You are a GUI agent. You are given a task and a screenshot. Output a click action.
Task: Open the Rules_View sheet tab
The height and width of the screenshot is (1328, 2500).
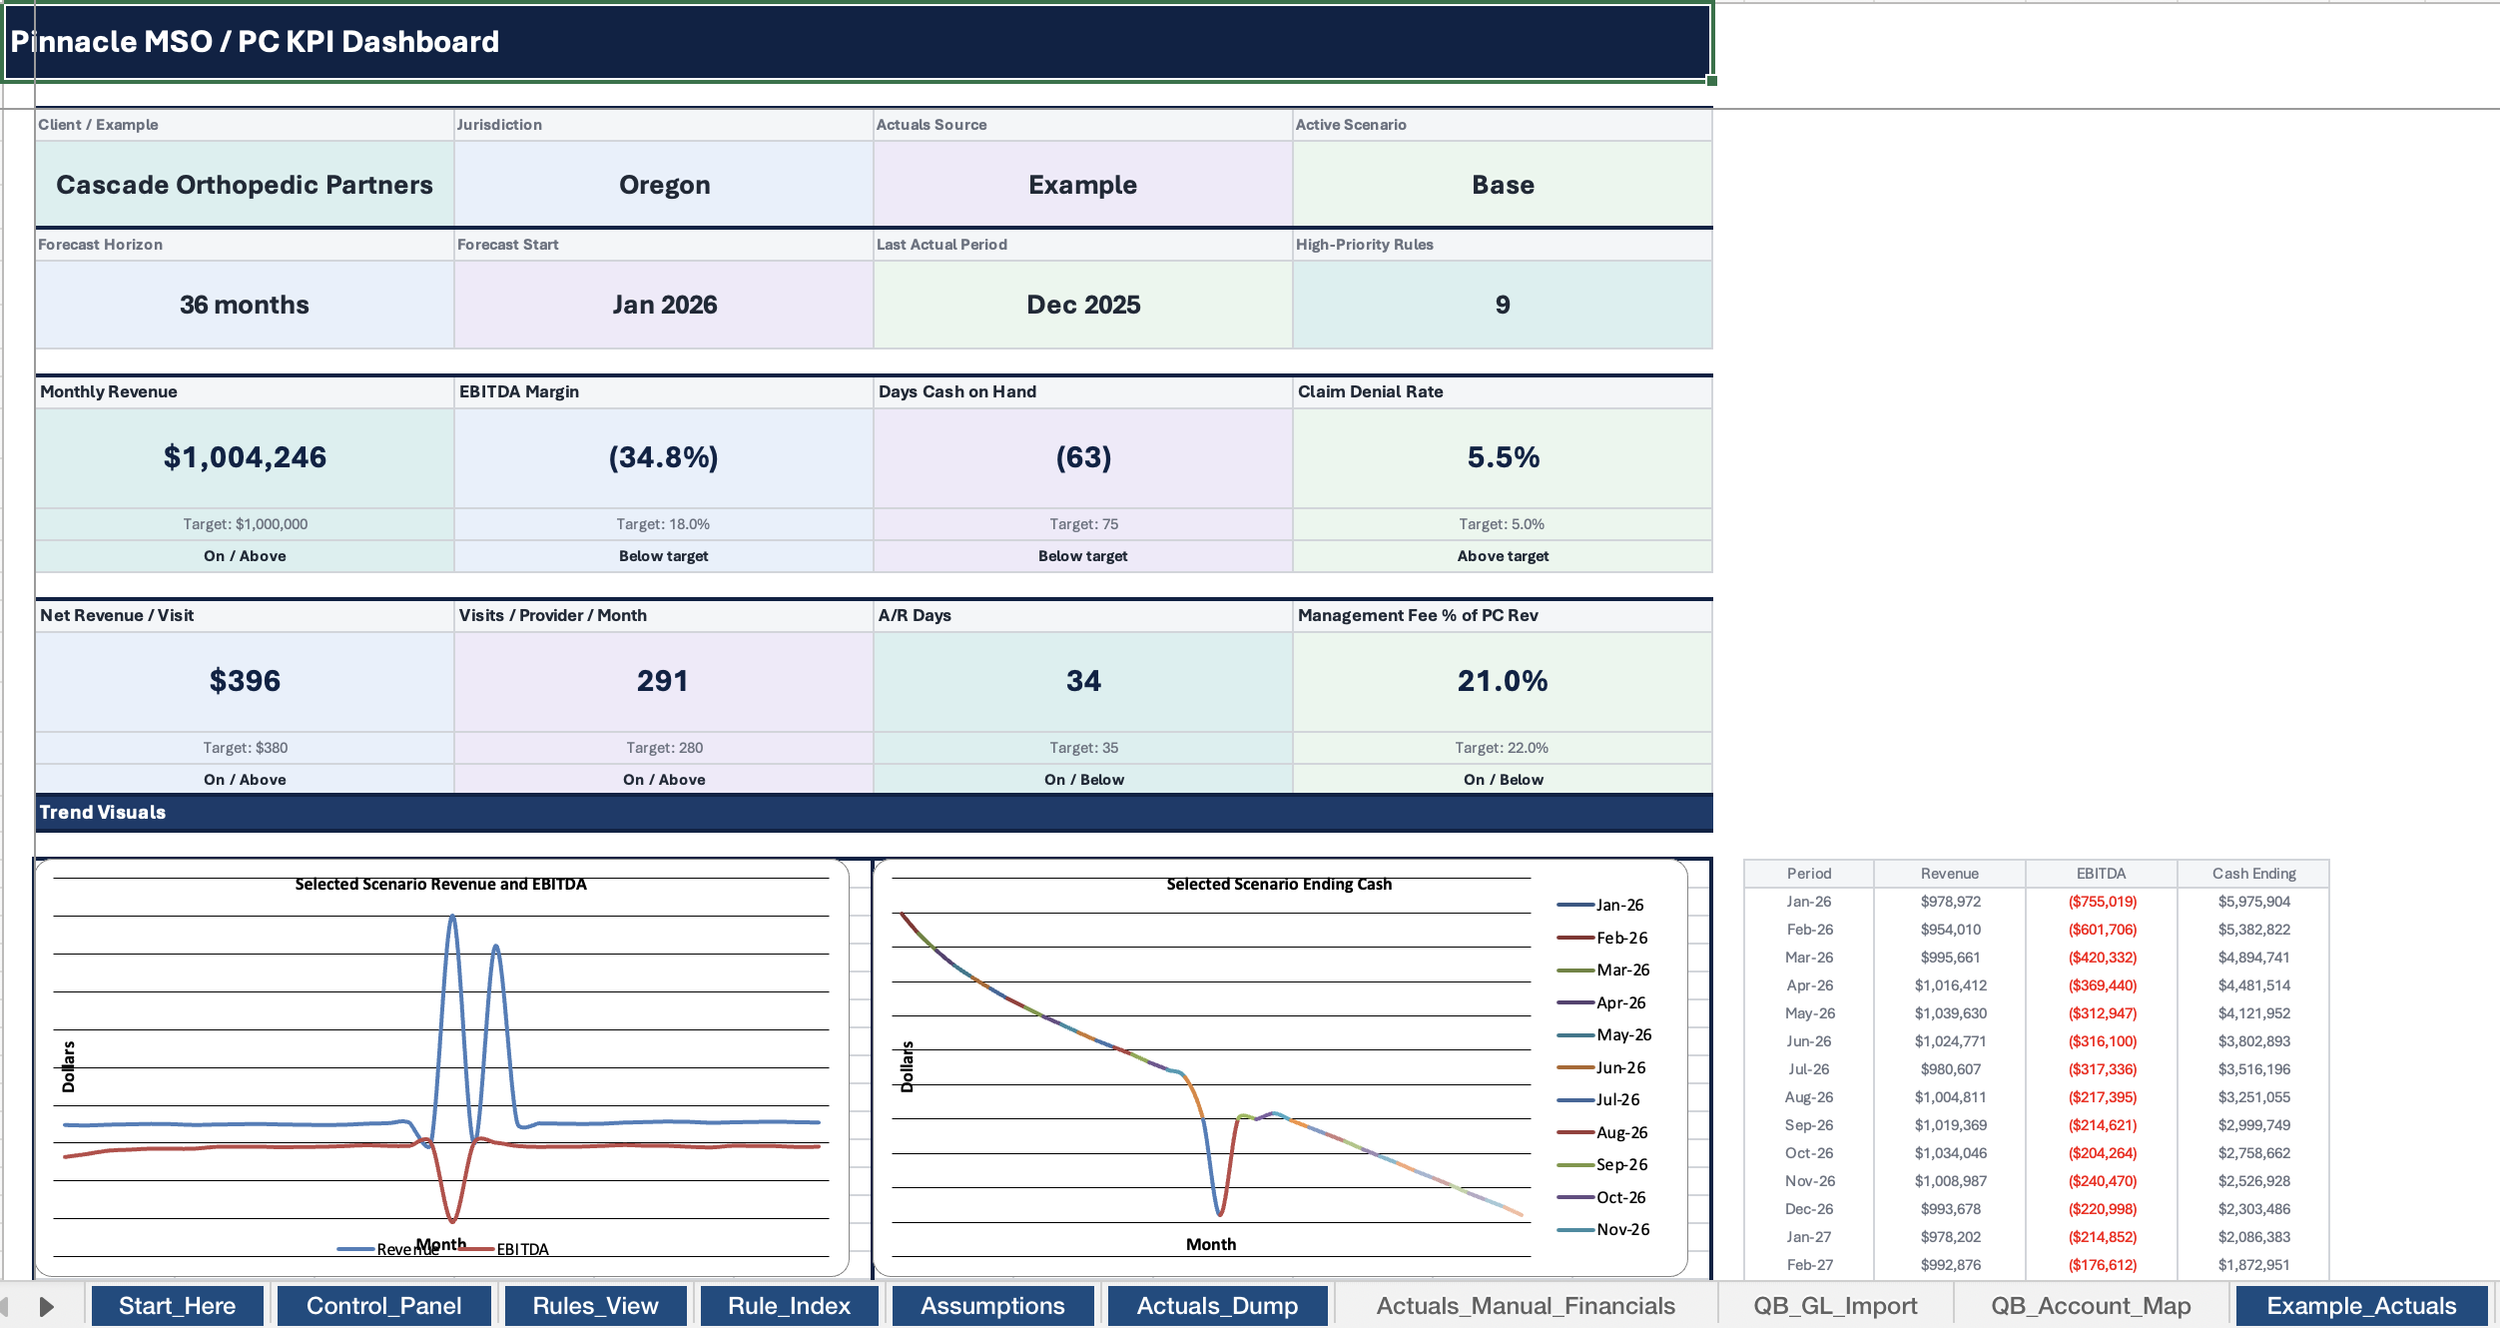tap(595, 1306)
